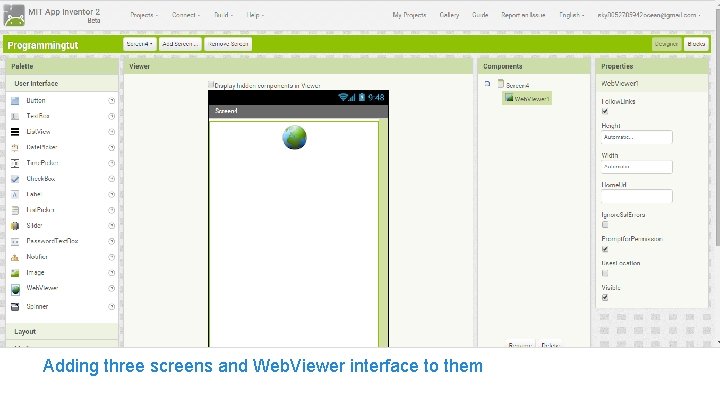
Task: Select Screen4 in Components tree
Action: pos(517,85)
